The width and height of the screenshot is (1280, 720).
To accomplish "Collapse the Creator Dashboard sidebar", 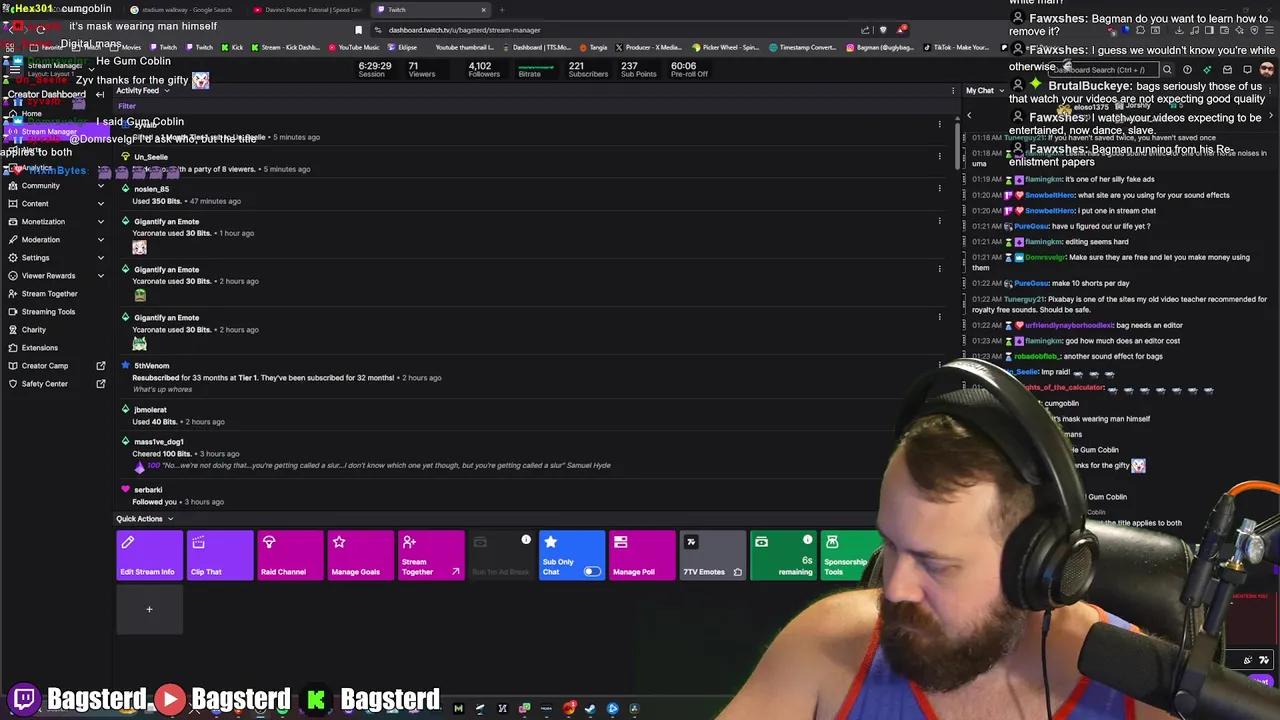I will tap(100, 95).
